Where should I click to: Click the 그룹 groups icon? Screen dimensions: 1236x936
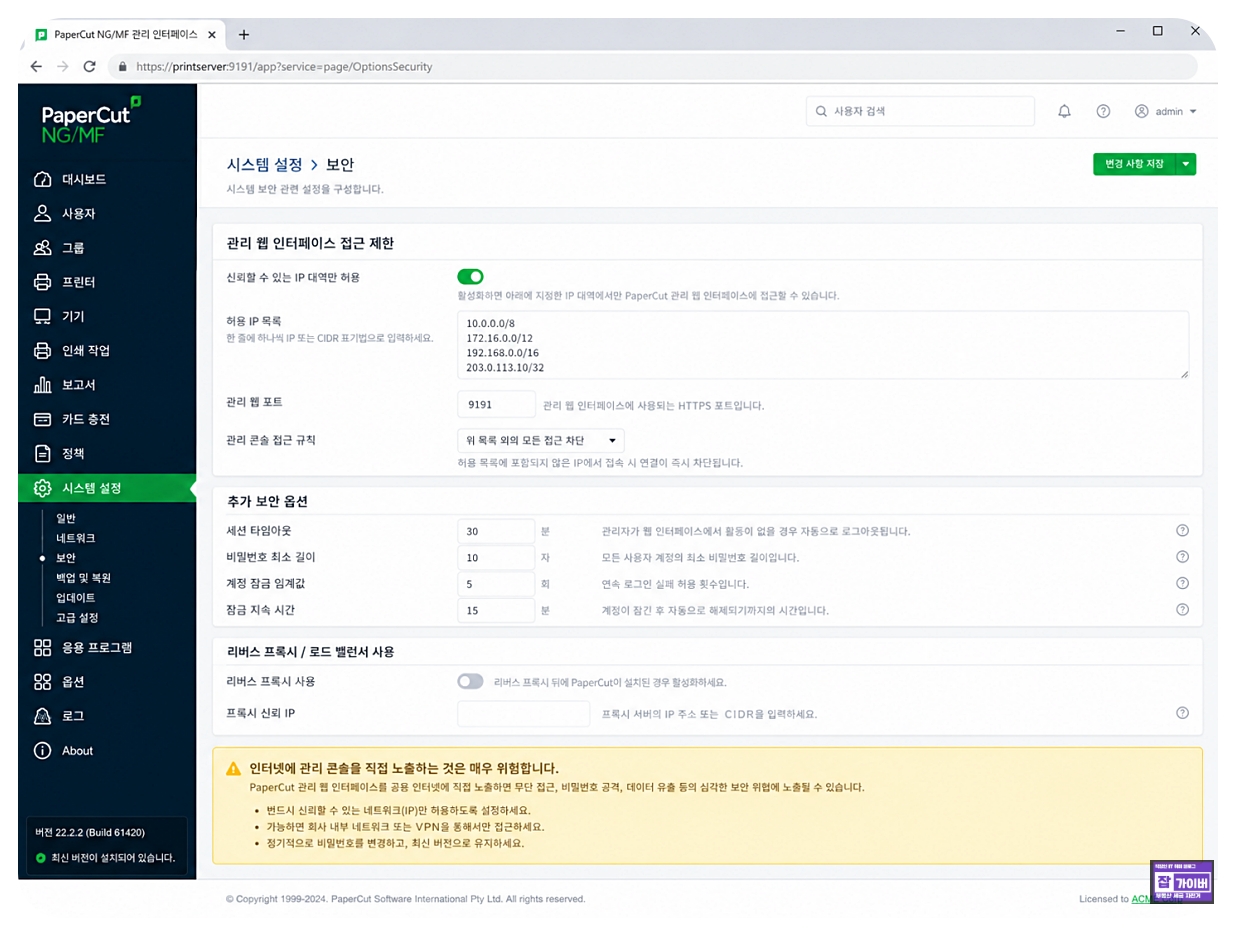pos(42,248)
